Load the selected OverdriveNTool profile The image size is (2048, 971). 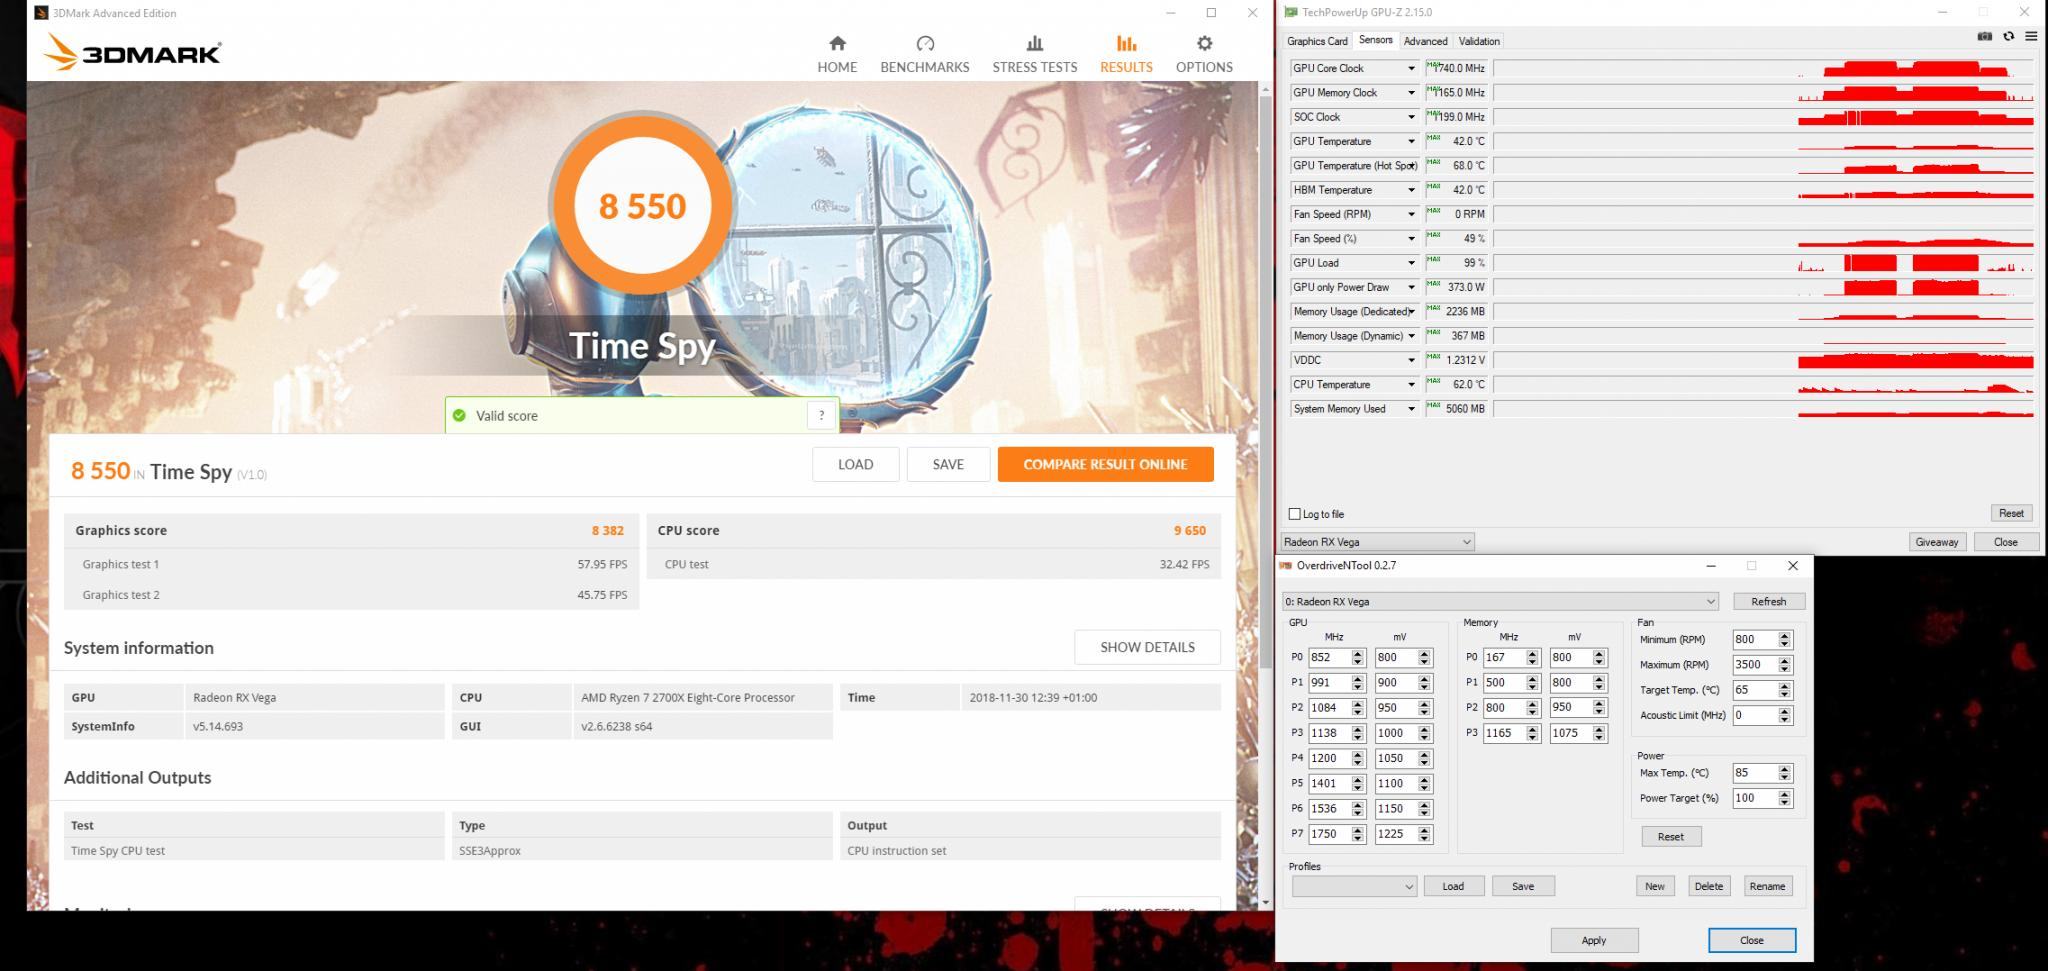(1453, 887)
